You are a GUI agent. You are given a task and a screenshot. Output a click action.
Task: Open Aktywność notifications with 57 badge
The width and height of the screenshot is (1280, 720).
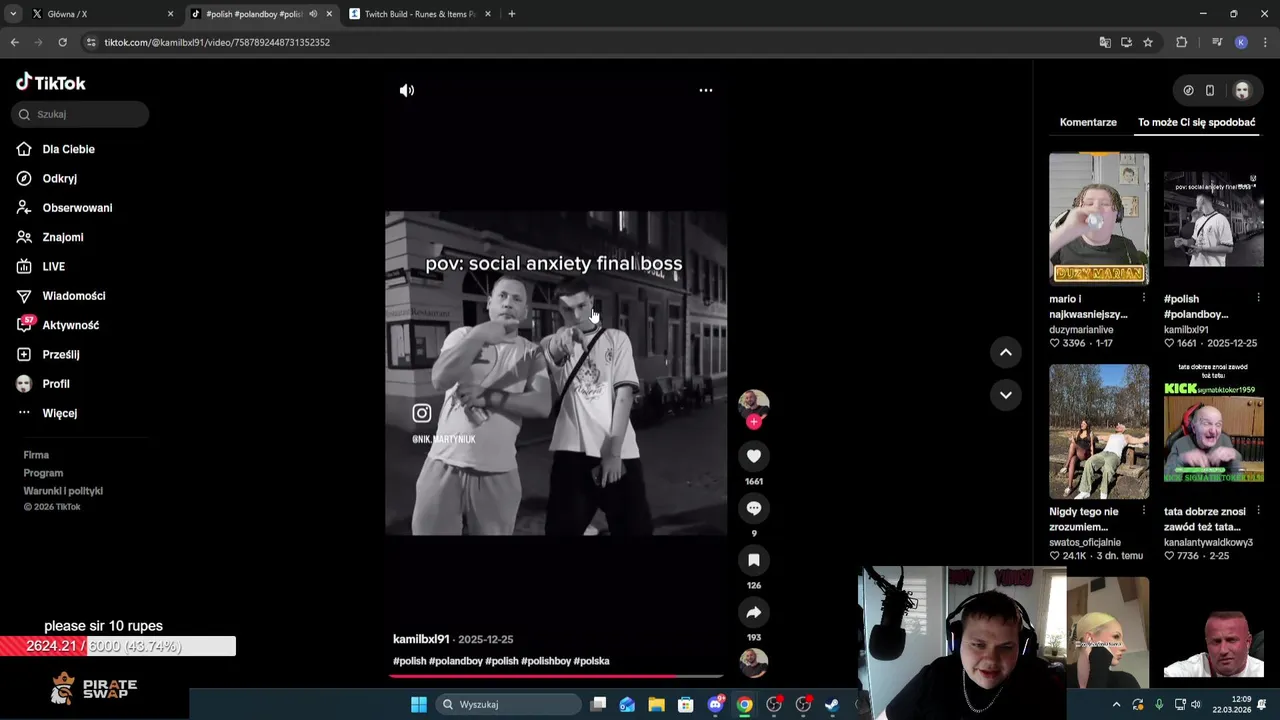[70, 325]
